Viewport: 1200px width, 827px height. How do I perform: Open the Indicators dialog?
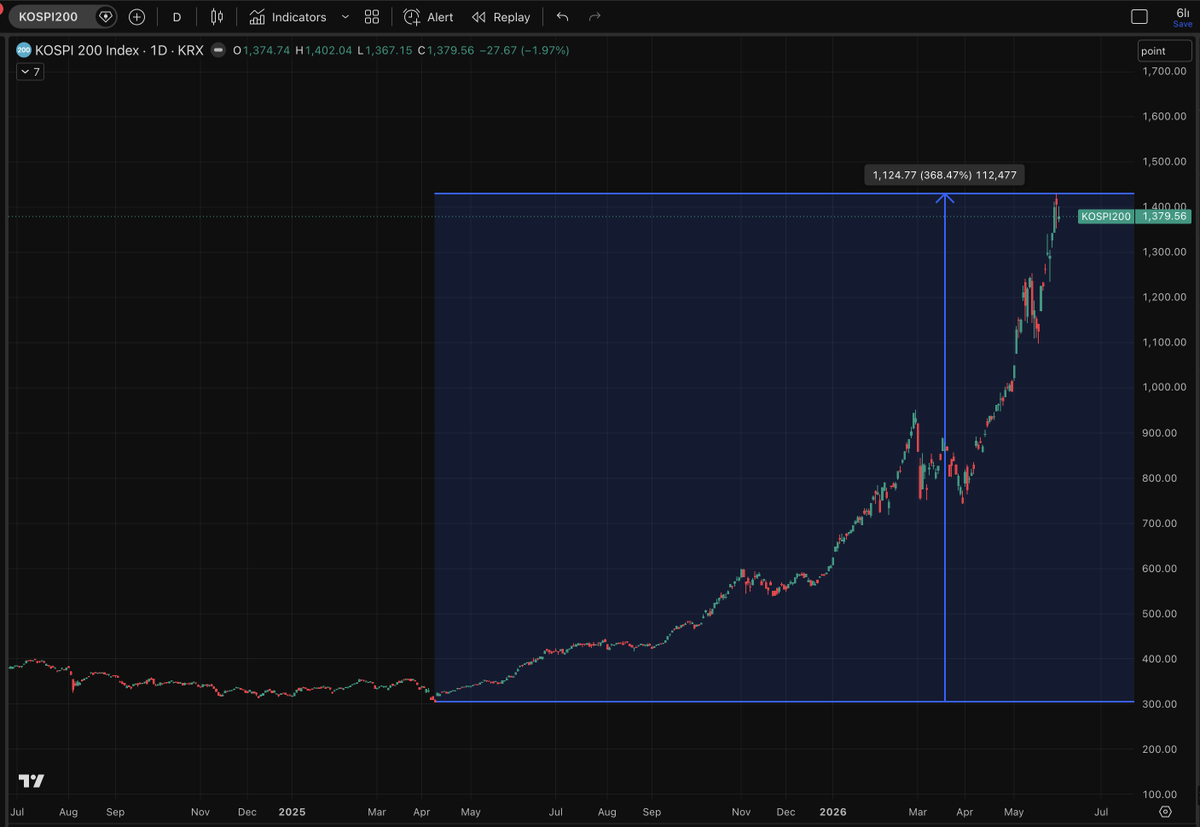pos(288,17)
